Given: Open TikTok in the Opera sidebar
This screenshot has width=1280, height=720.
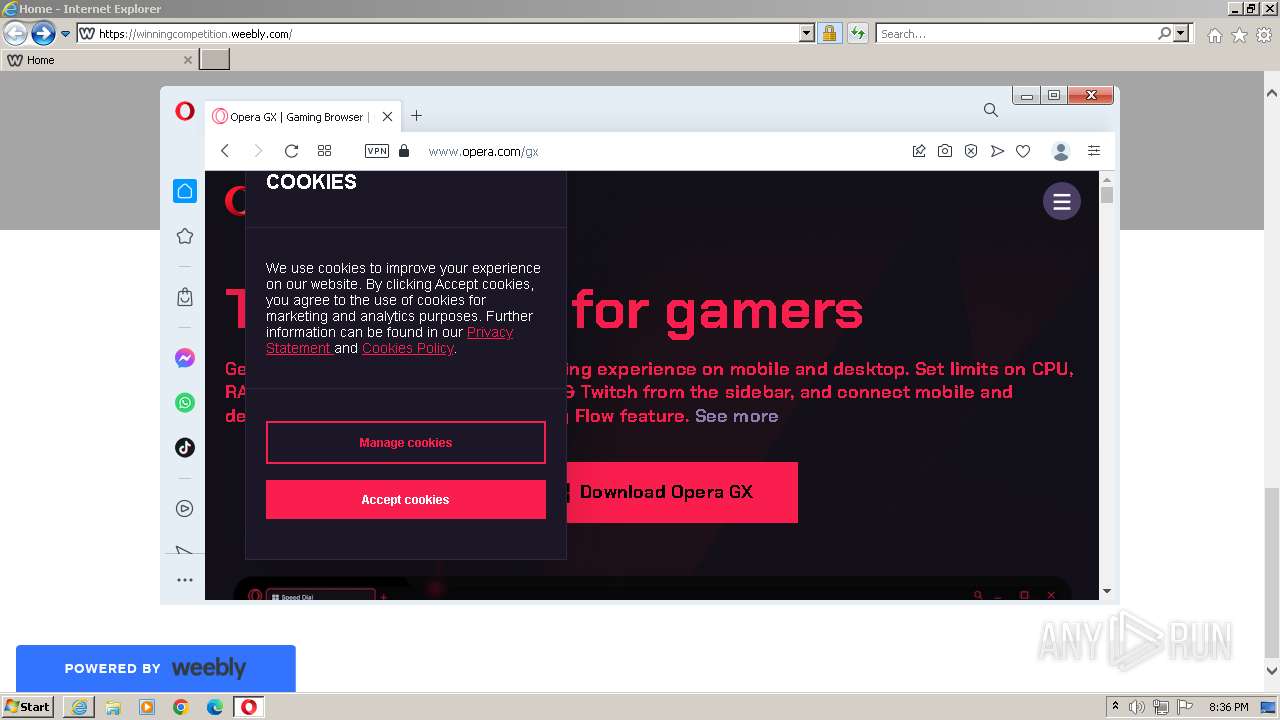Looking at the screenshot, I should (185, 448).
